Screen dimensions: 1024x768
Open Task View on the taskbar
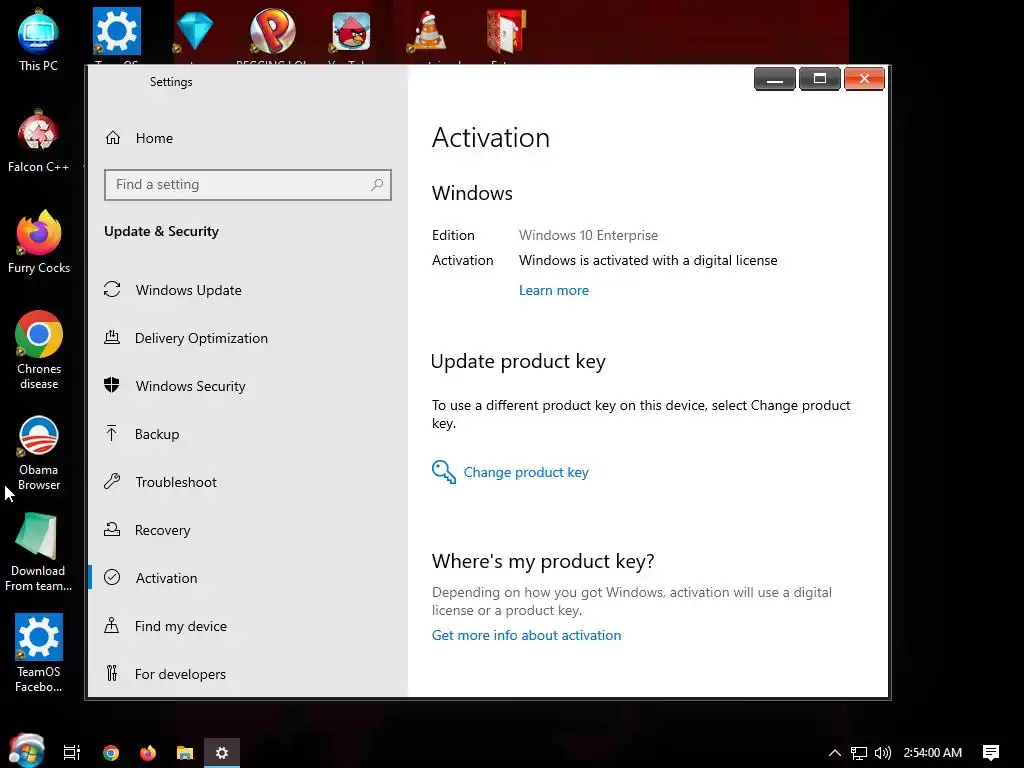coord(72,753)
